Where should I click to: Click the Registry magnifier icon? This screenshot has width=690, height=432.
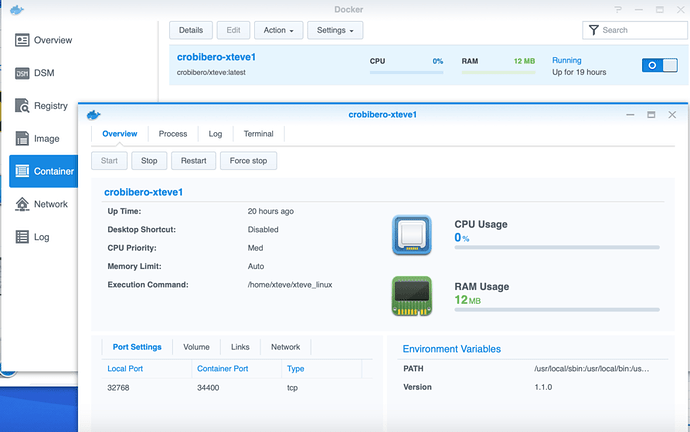[22, 106]
